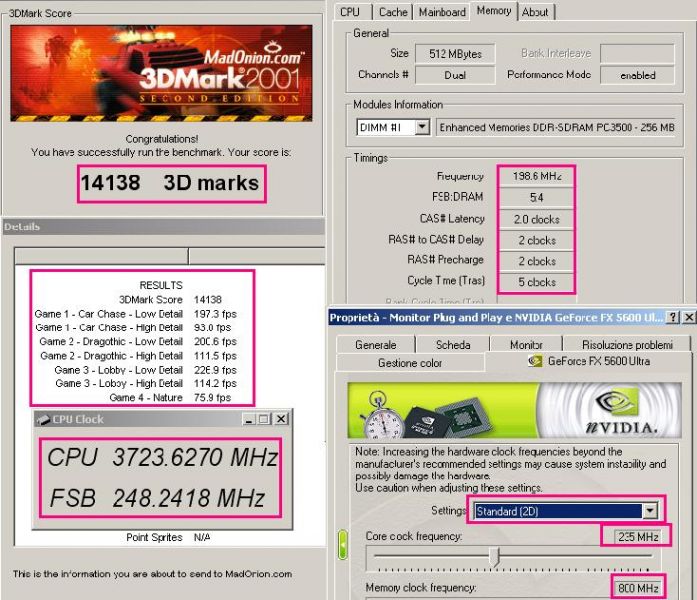Select the Memory tab
Screen dimensions: 697x600
click(x=493, y=11)
